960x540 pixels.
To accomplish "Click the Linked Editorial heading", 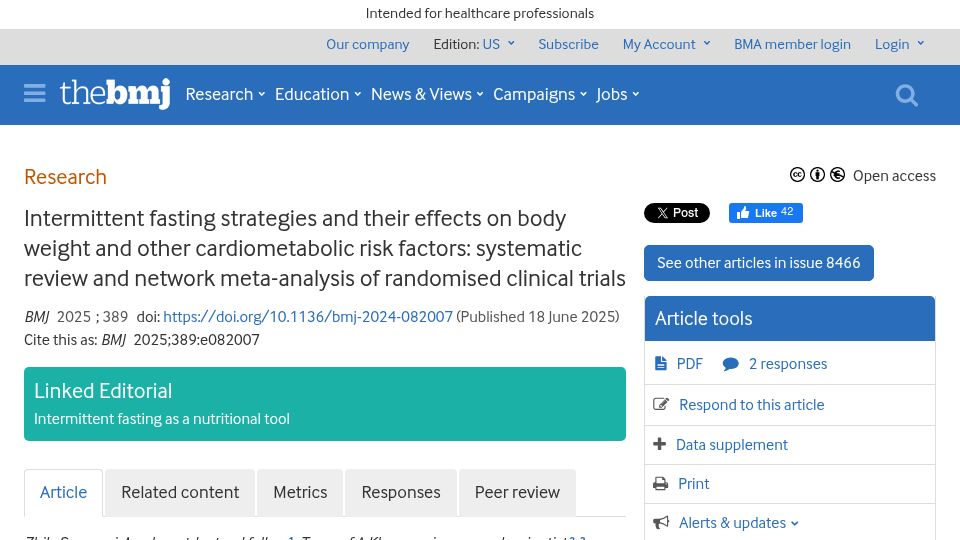I will click(x=103, y=391).
